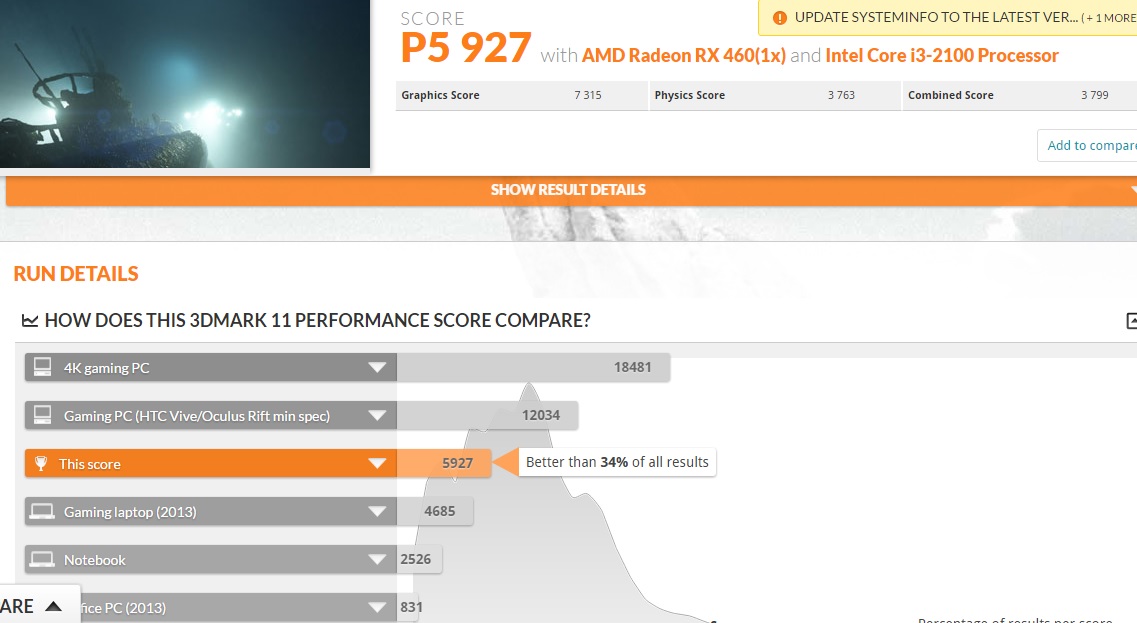Click the 4K gaming PC monitor icon
Screen dimensions: 1137x623
pyautogui.click(x=43, y=367)
